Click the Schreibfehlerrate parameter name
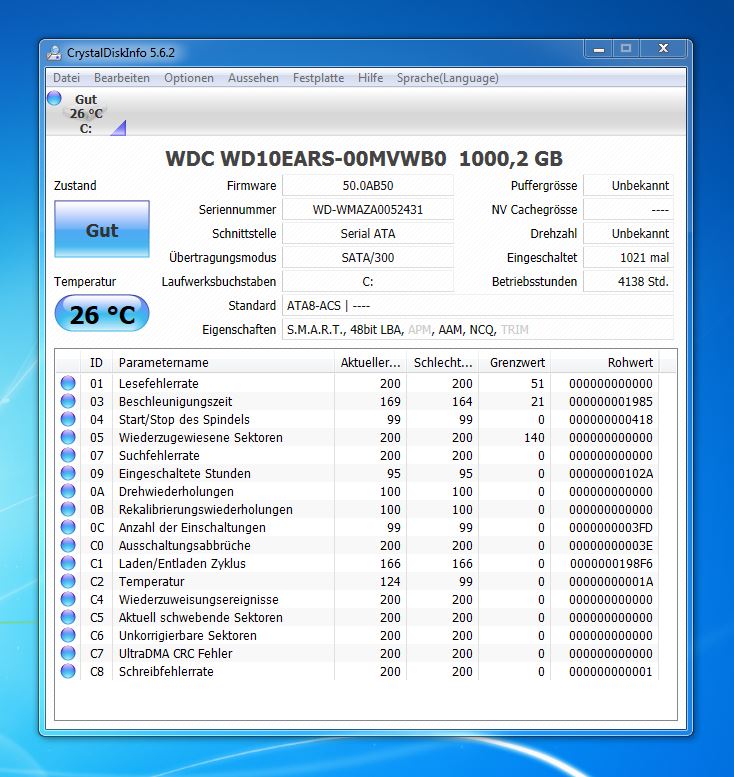Viewport: 734px width, 777px height. point(166,671)
